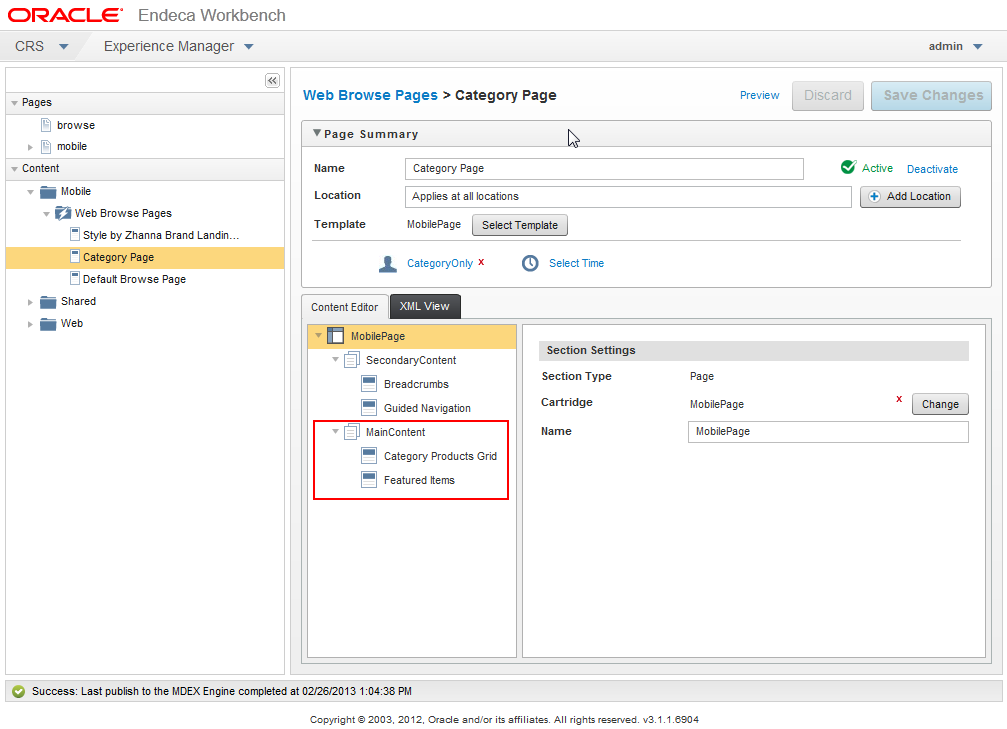Click the Featured Items cartridge icon

pos(369,479)
